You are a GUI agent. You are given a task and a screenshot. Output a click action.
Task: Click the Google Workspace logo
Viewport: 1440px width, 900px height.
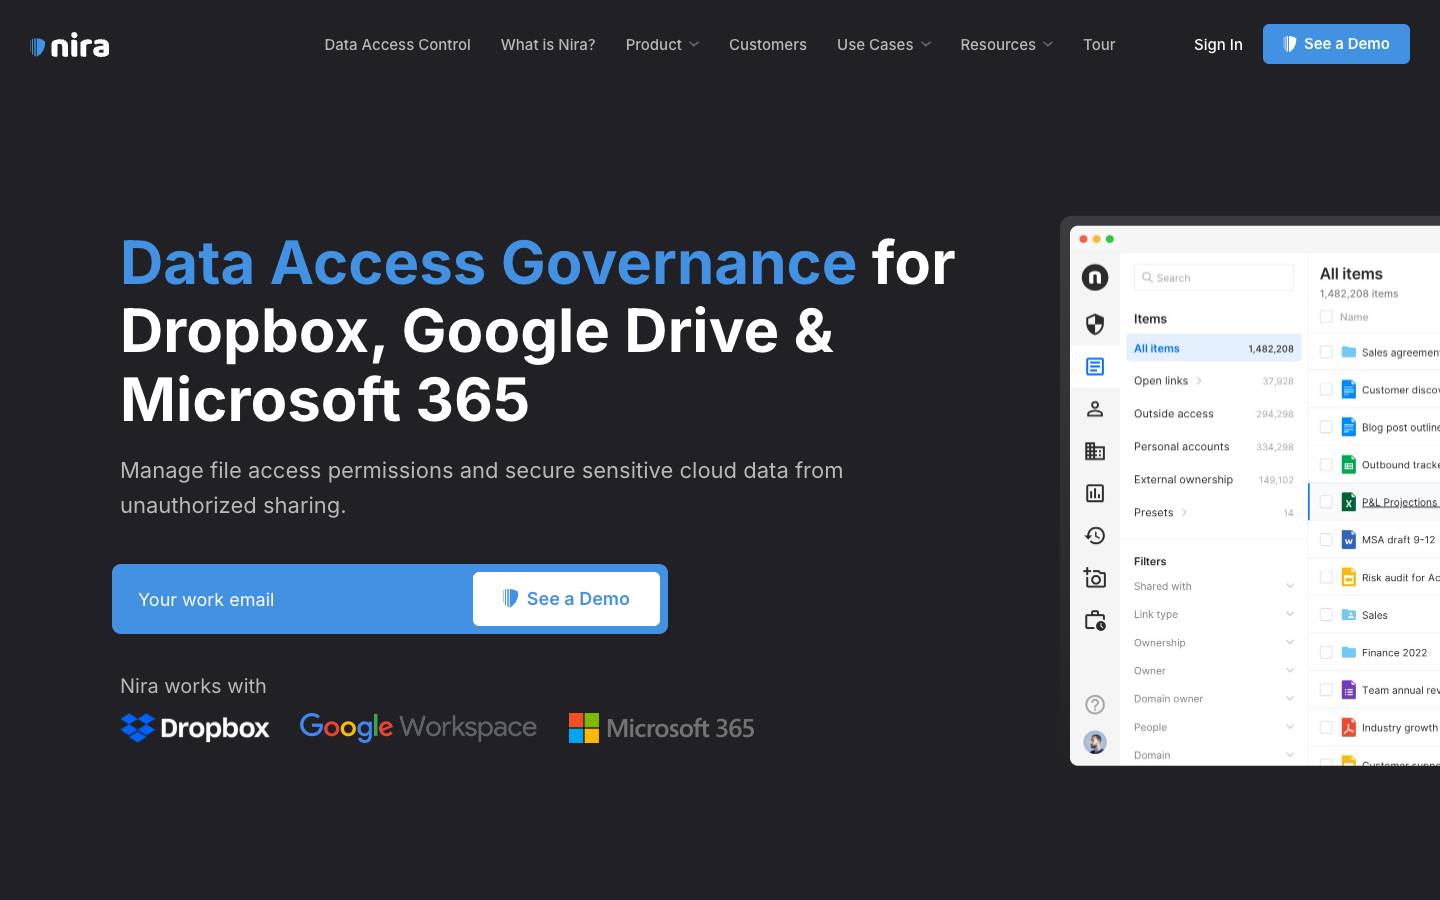(418, 727)
